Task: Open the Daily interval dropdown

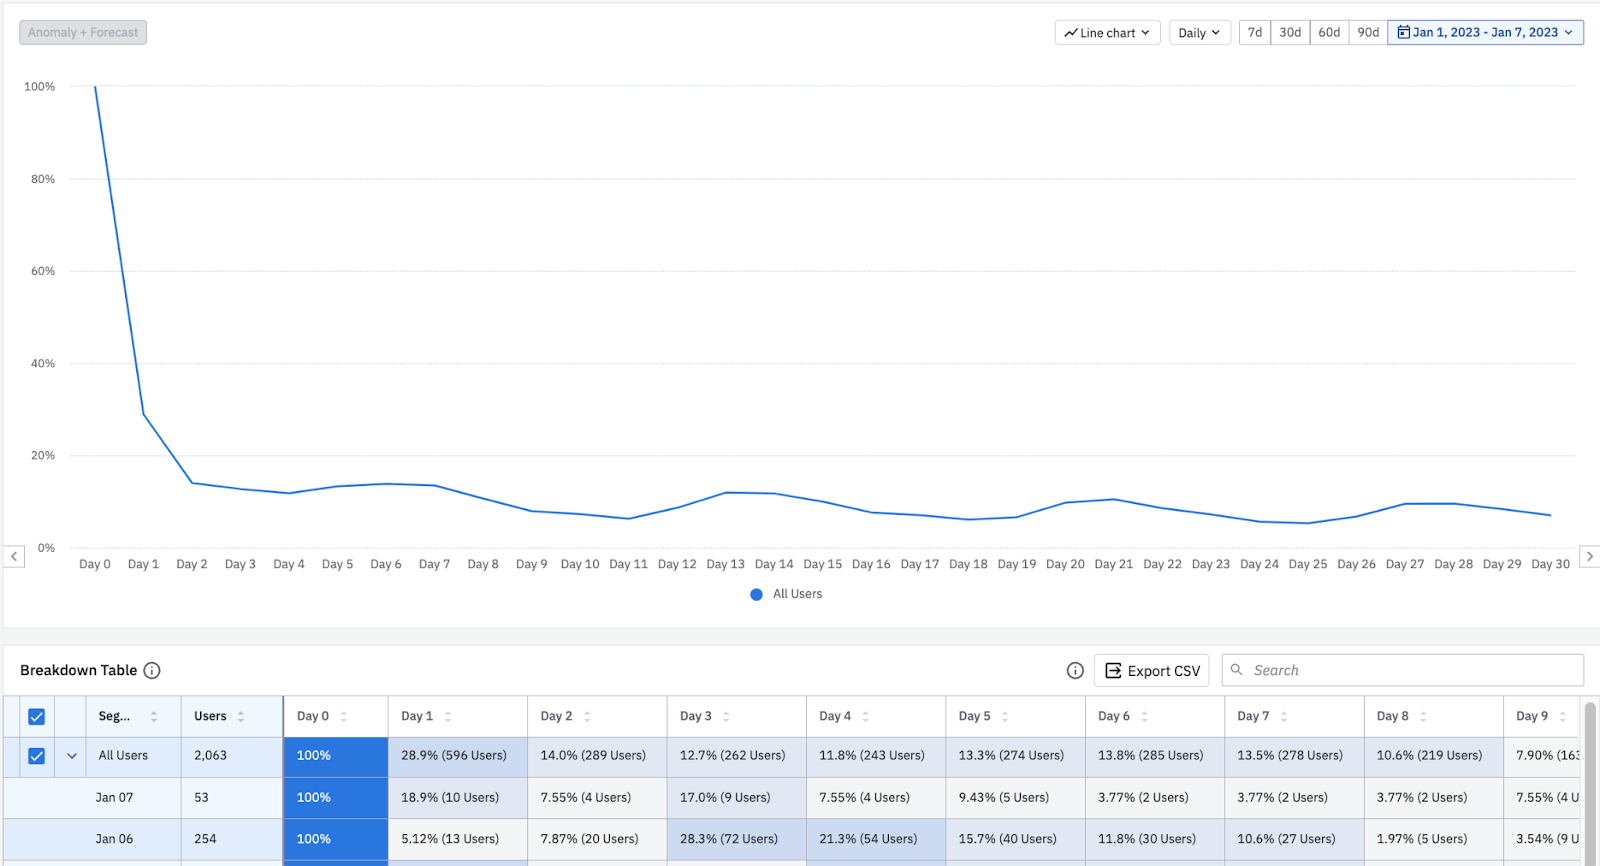Action: pos(1199,33)
